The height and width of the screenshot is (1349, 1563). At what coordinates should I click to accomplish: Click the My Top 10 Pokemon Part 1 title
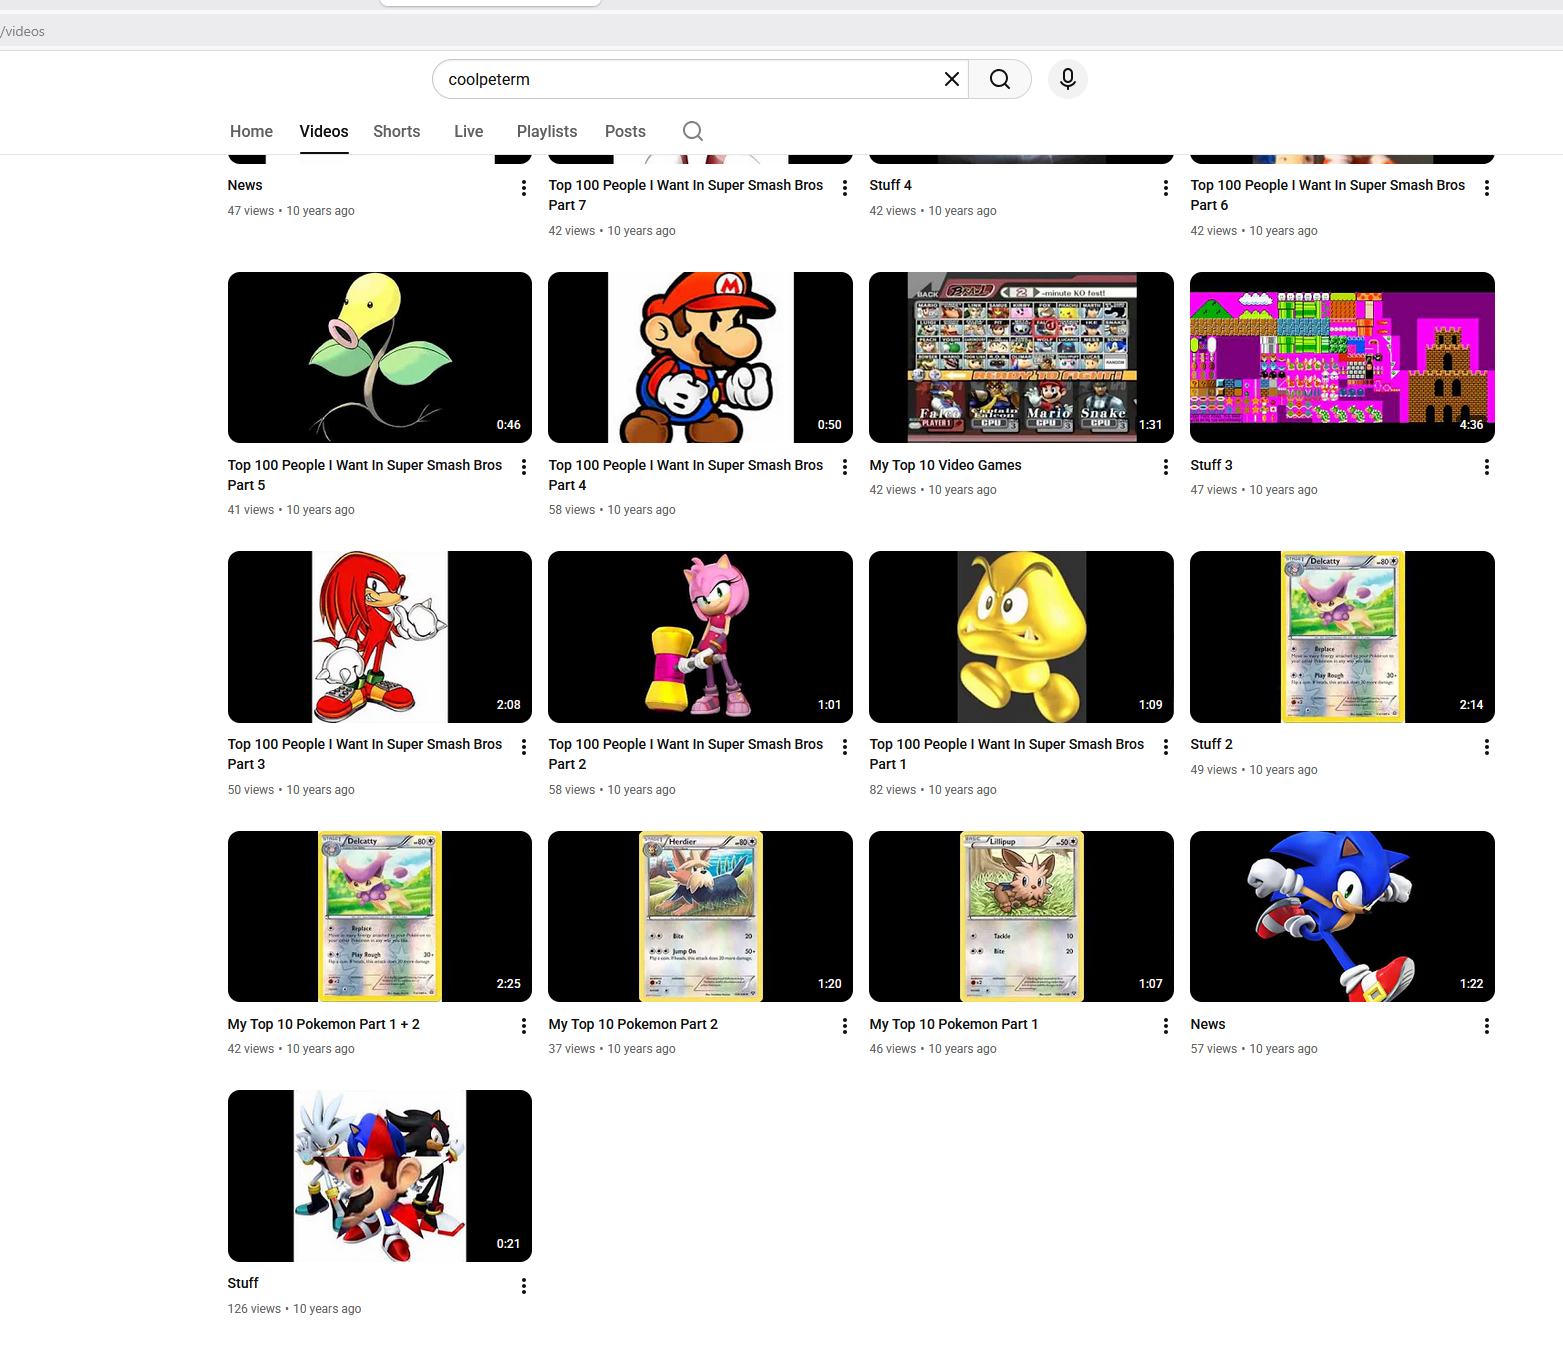coord(953,1024)
